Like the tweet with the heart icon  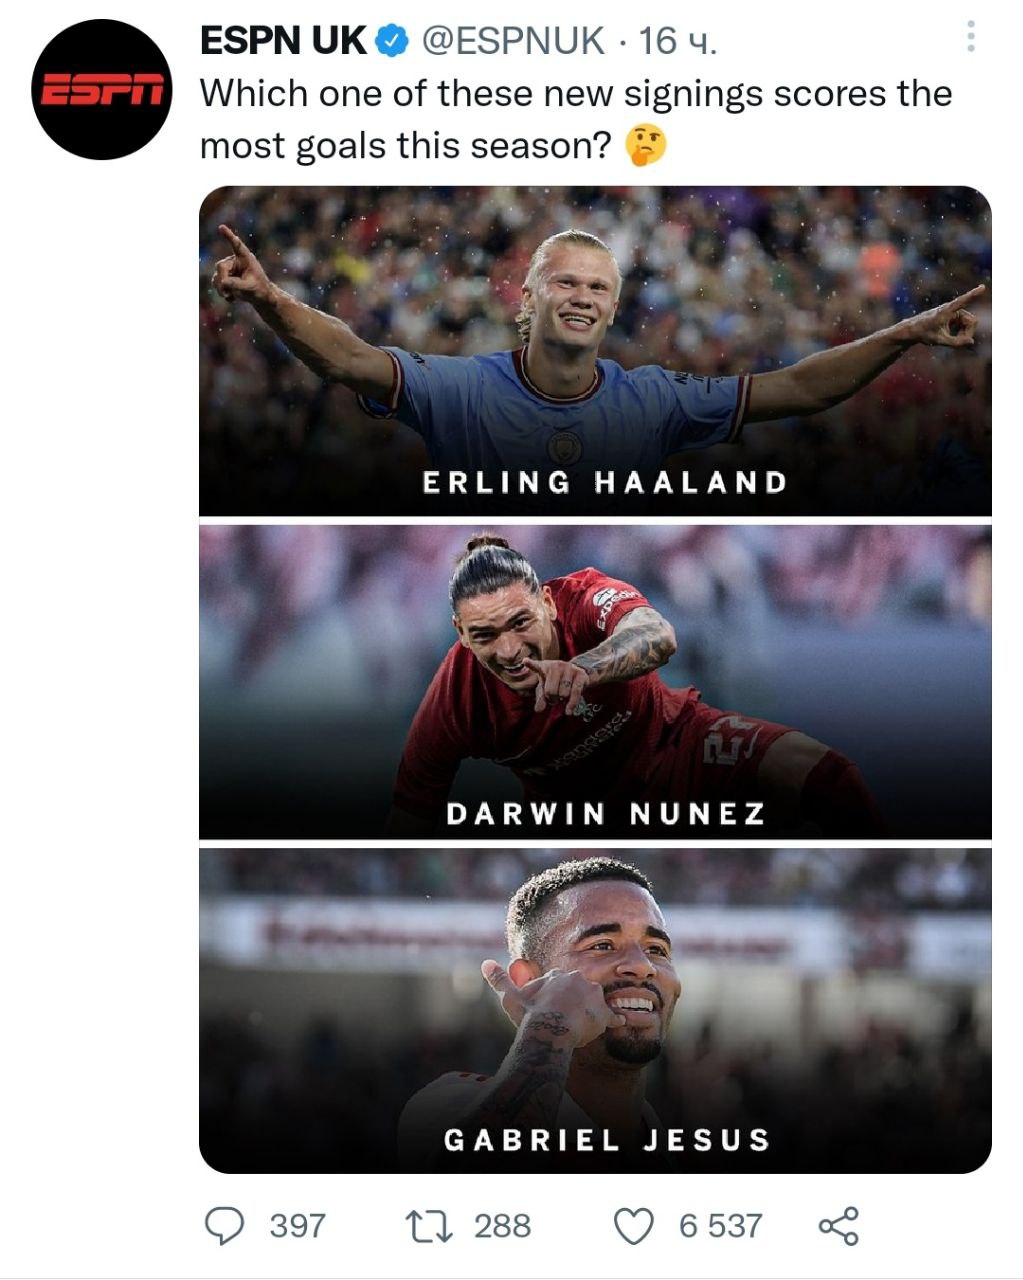[x=634, y=1226]
